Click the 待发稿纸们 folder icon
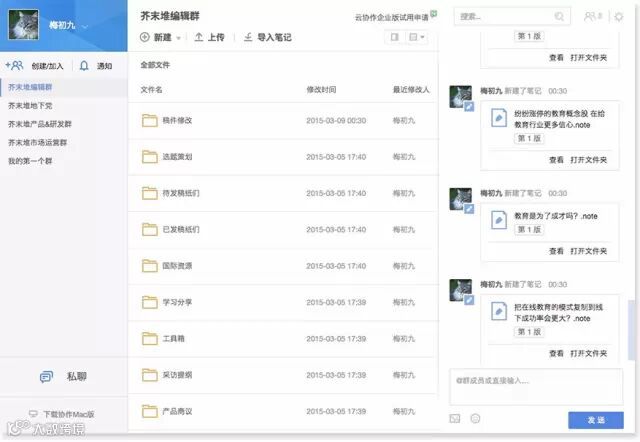Screen dimensions: 640x442 click(150, 193)
